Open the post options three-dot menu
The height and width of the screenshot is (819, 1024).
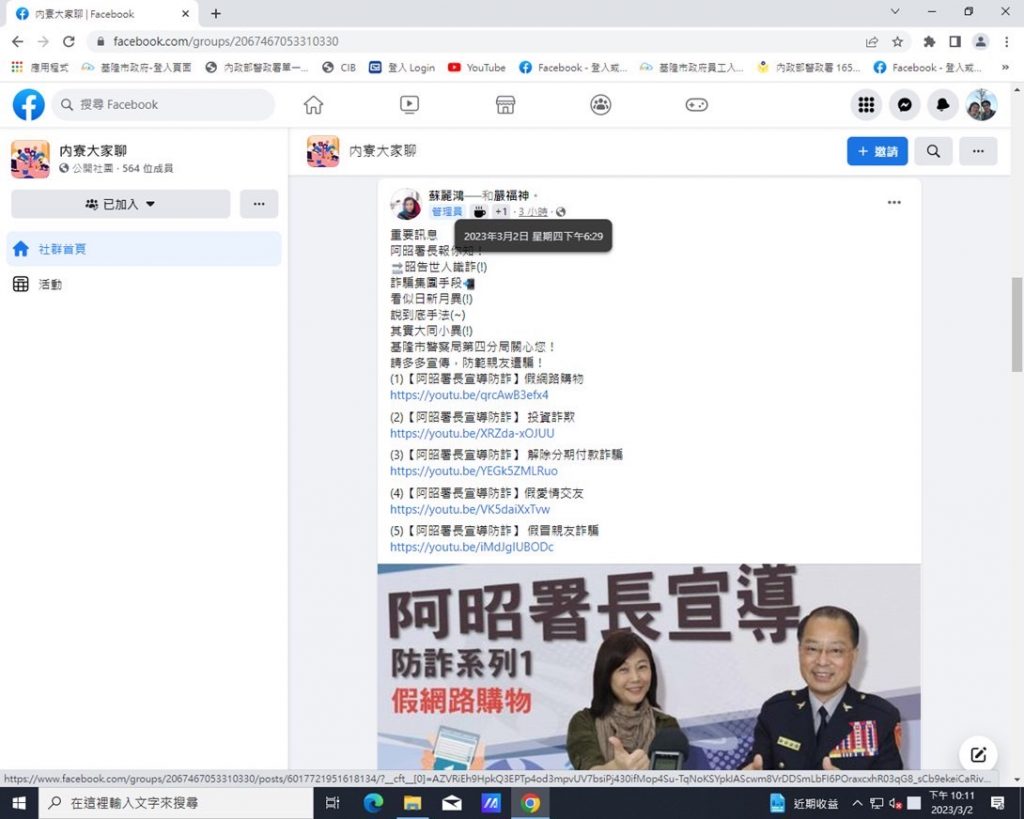[x=894, y=202]
